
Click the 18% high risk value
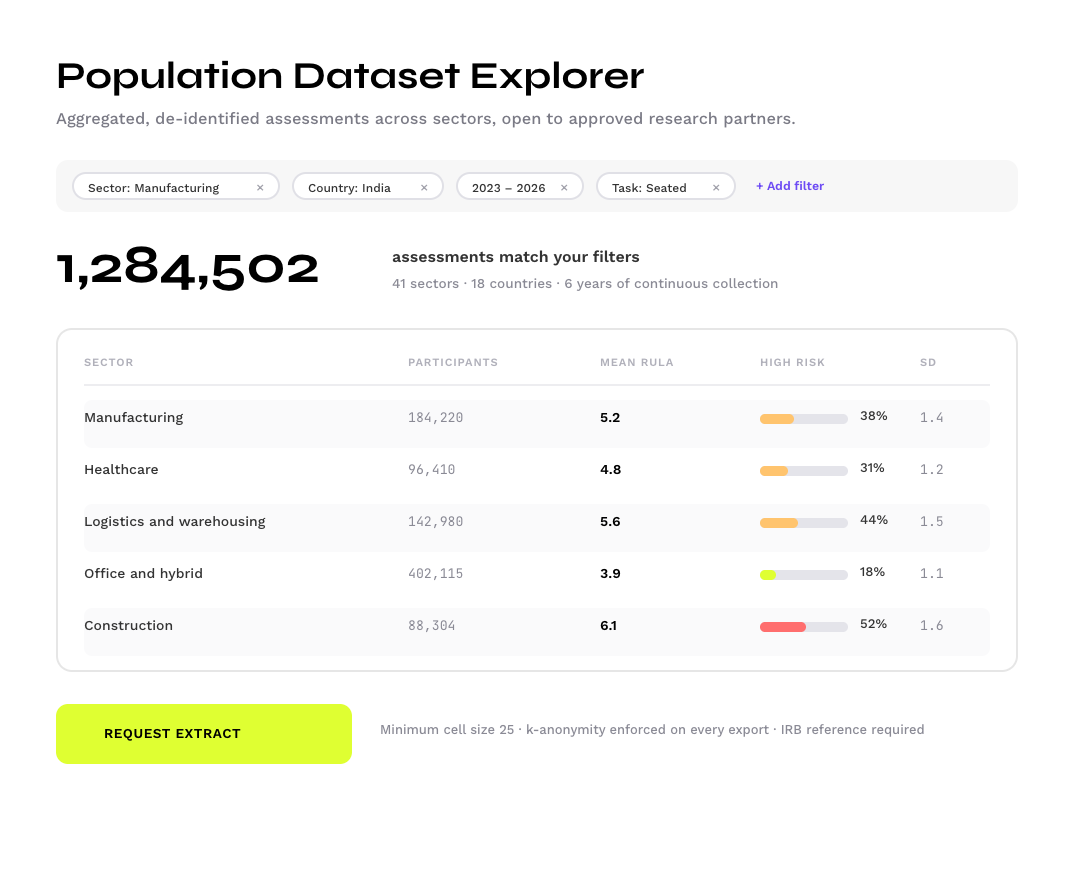(873, 573)
